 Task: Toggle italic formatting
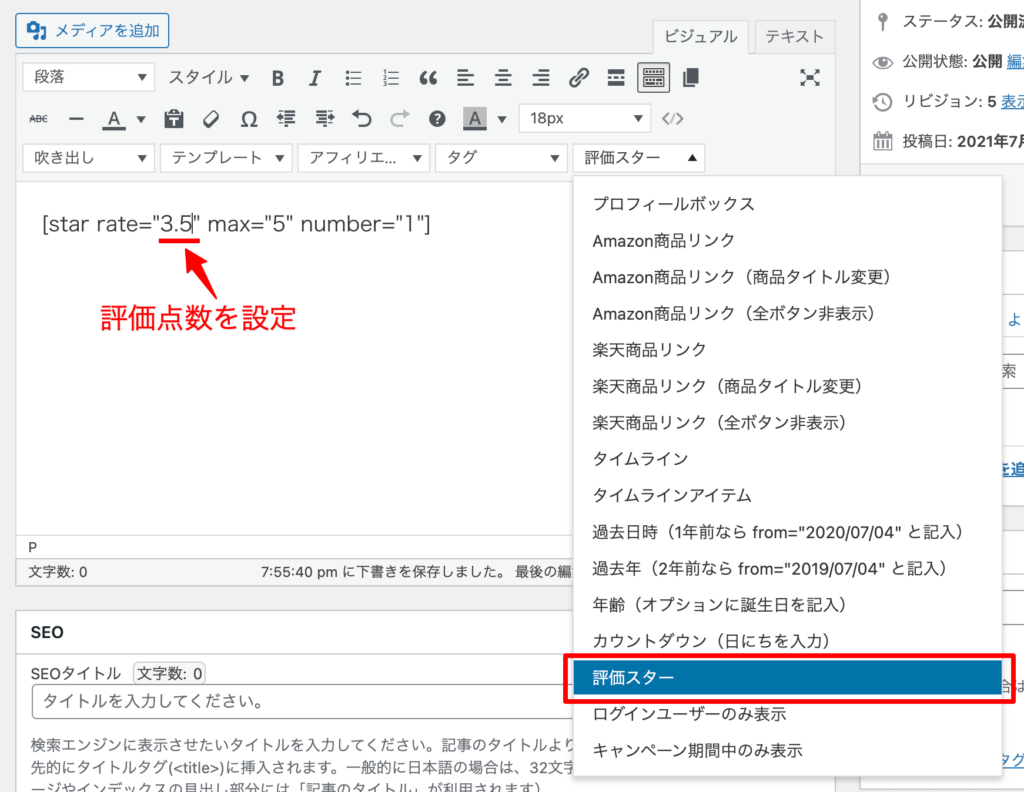tap(315, 78)
